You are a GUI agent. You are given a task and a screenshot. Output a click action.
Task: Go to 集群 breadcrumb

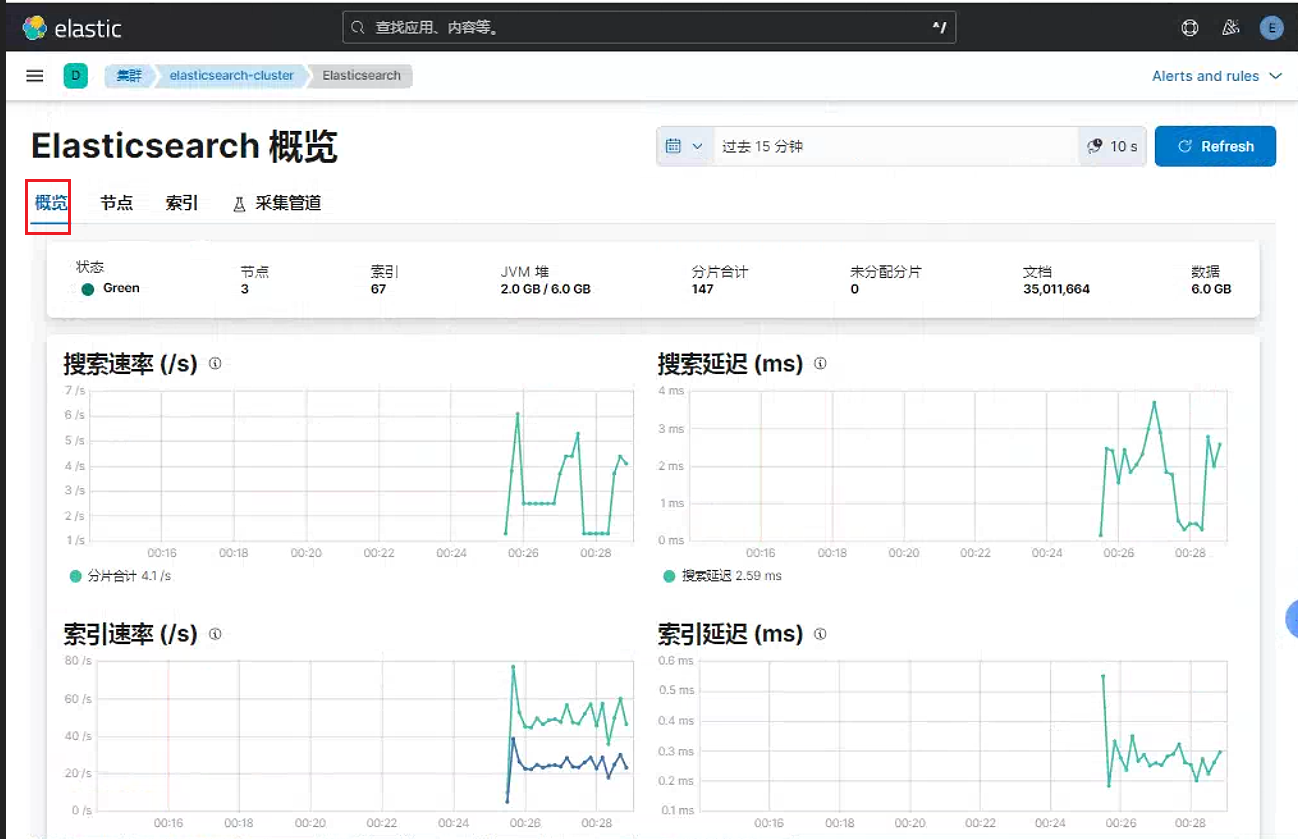pos(129,76)
